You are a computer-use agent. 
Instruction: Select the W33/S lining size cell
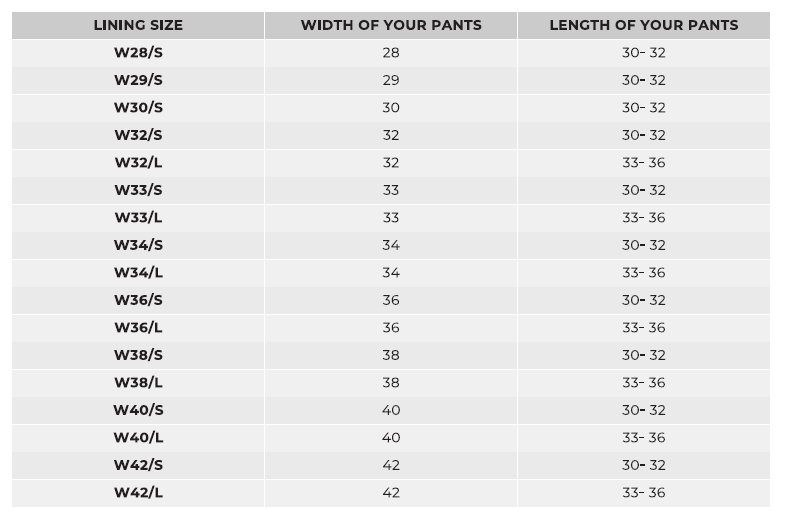138,190
